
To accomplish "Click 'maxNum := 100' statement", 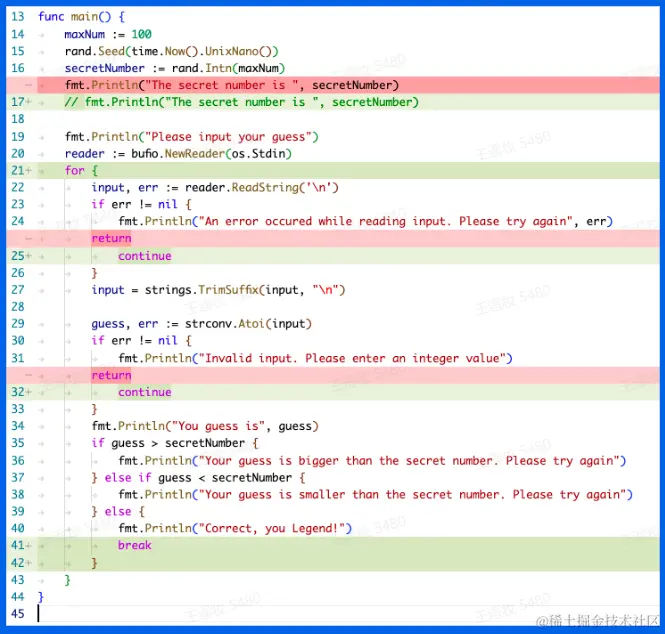I will click(x=108, y=34).
